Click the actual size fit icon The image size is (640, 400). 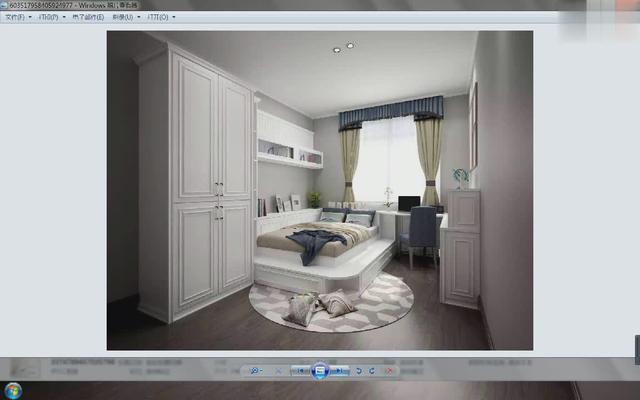pyautogui.click(x=280, y=371)
